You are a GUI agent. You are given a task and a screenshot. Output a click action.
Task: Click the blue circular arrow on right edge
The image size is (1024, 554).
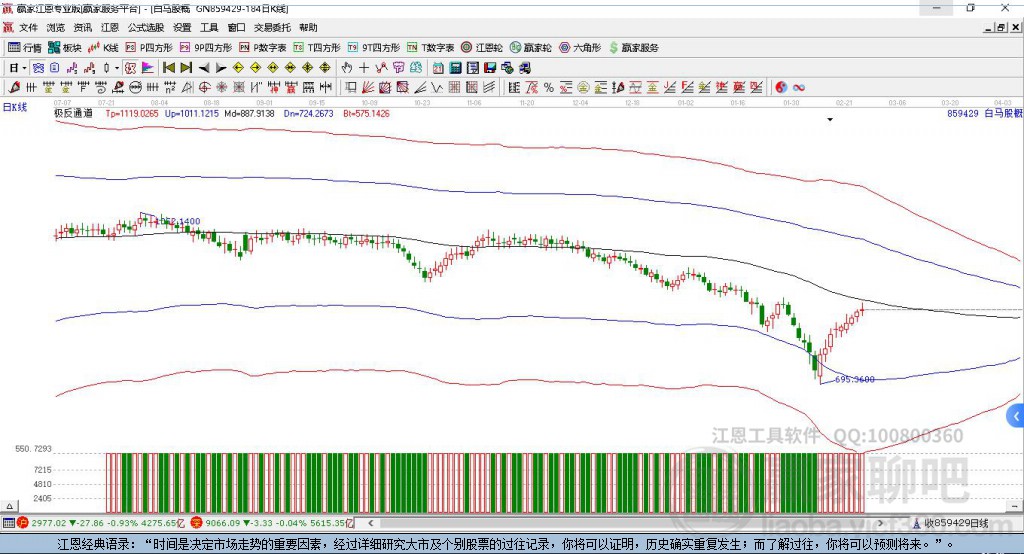pyautogui.click(x=1016, y=415)
